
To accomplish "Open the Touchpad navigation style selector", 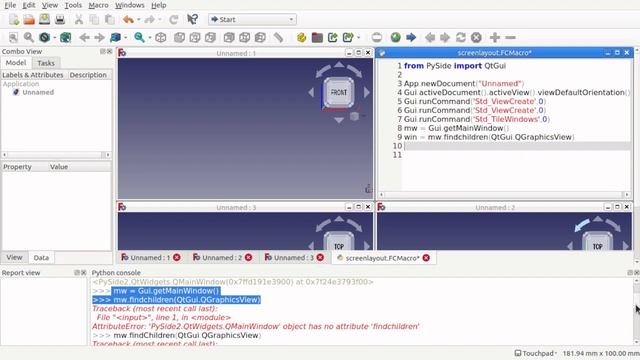I will (536, 353).
